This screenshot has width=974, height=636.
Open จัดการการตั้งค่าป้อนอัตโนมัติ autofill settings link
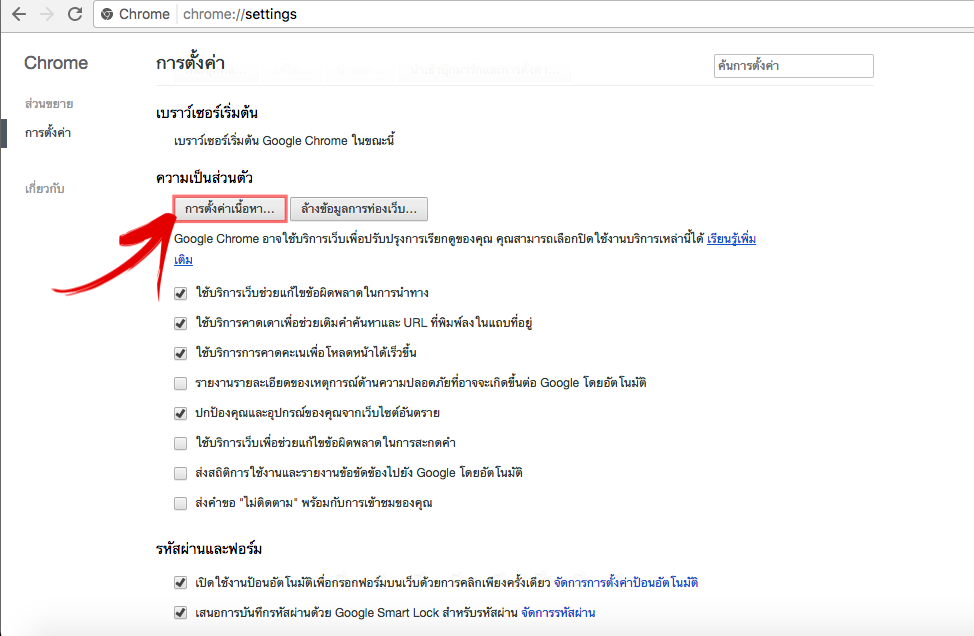[x=626, y=583]
